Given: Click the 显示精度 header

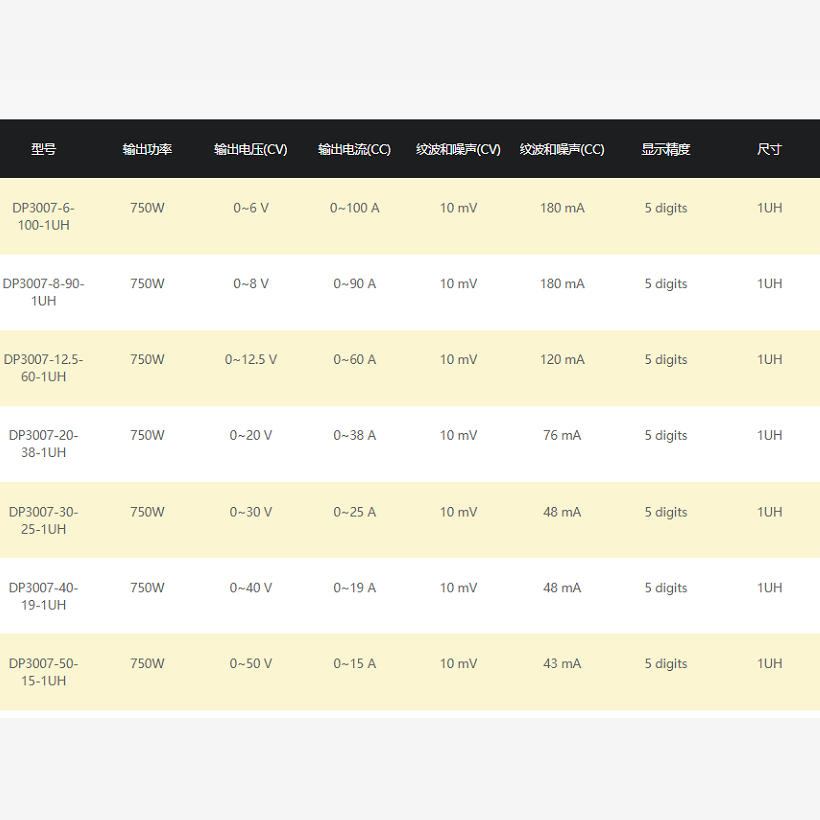Looking at the screenshot, I should click(x=666, y=149).
